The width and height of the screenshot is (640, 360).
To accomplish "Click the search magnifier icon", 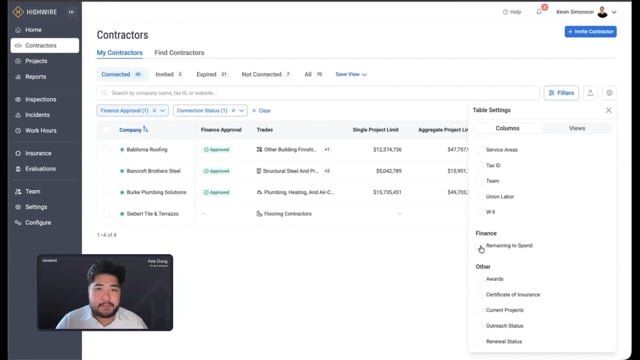I will click(104, 93).
